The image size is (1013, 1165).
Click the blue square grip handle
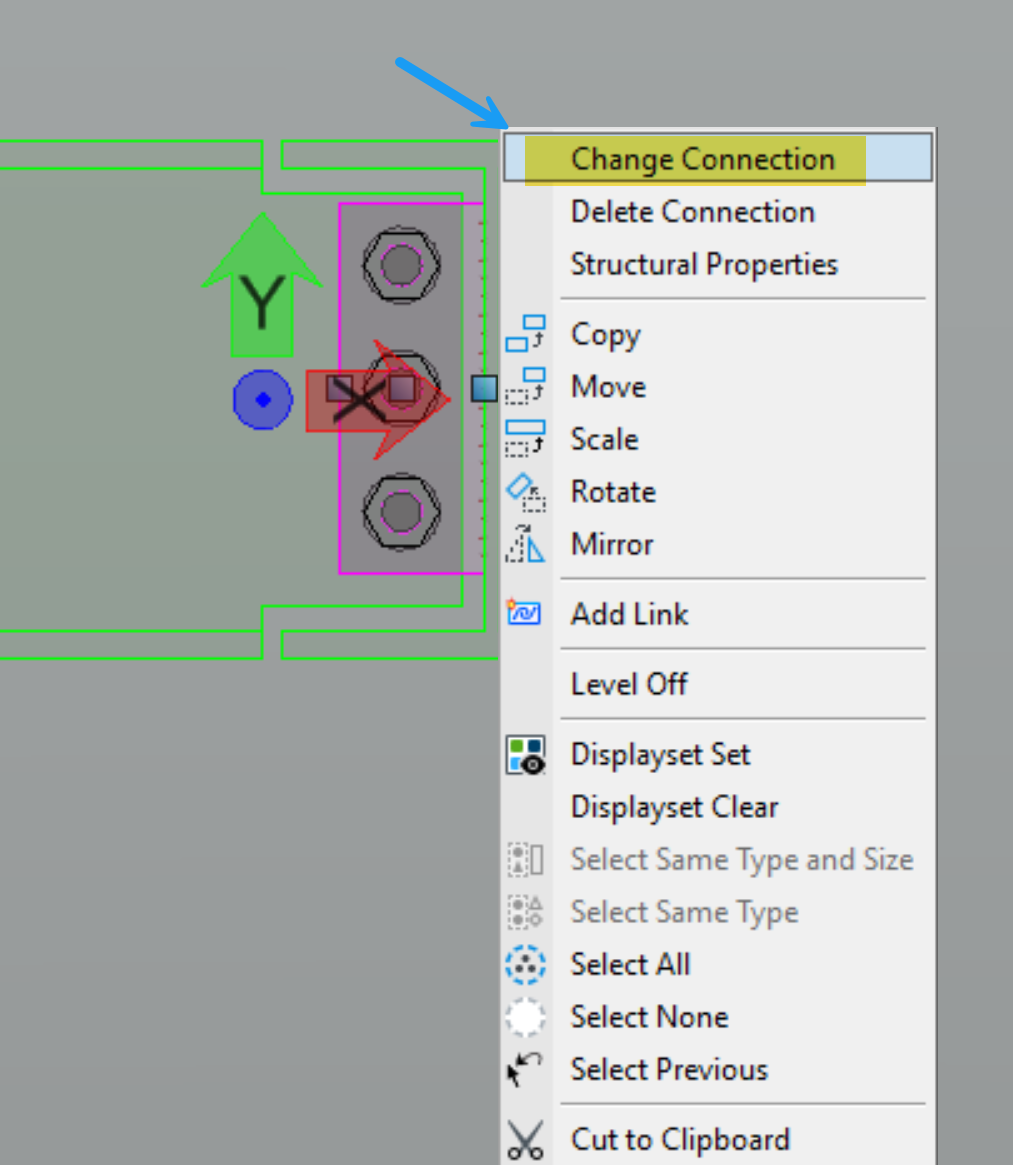point(484,388)
